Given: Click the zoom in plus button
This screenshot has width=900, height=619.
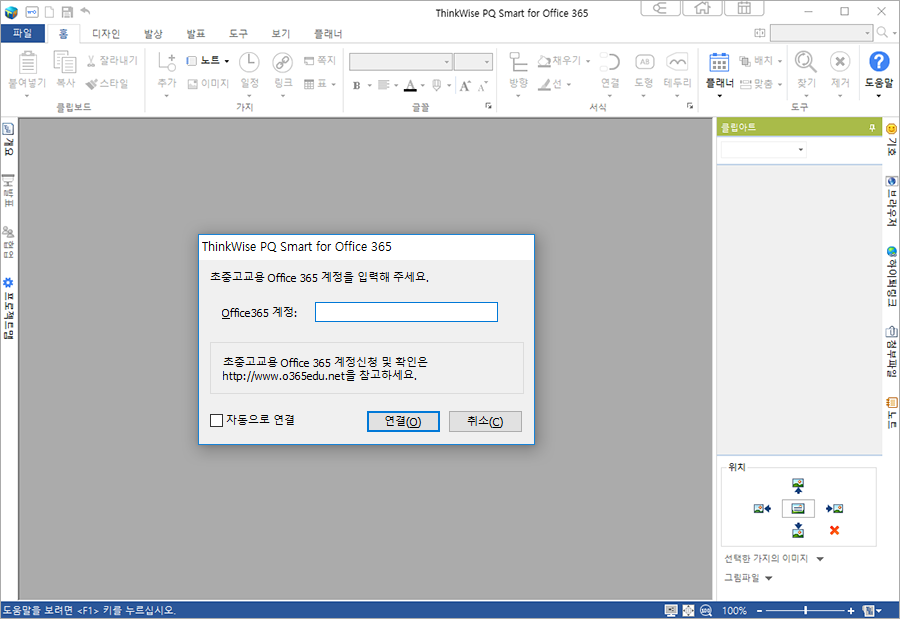Looking at the screenshot, I should click(x=851, y=610).
